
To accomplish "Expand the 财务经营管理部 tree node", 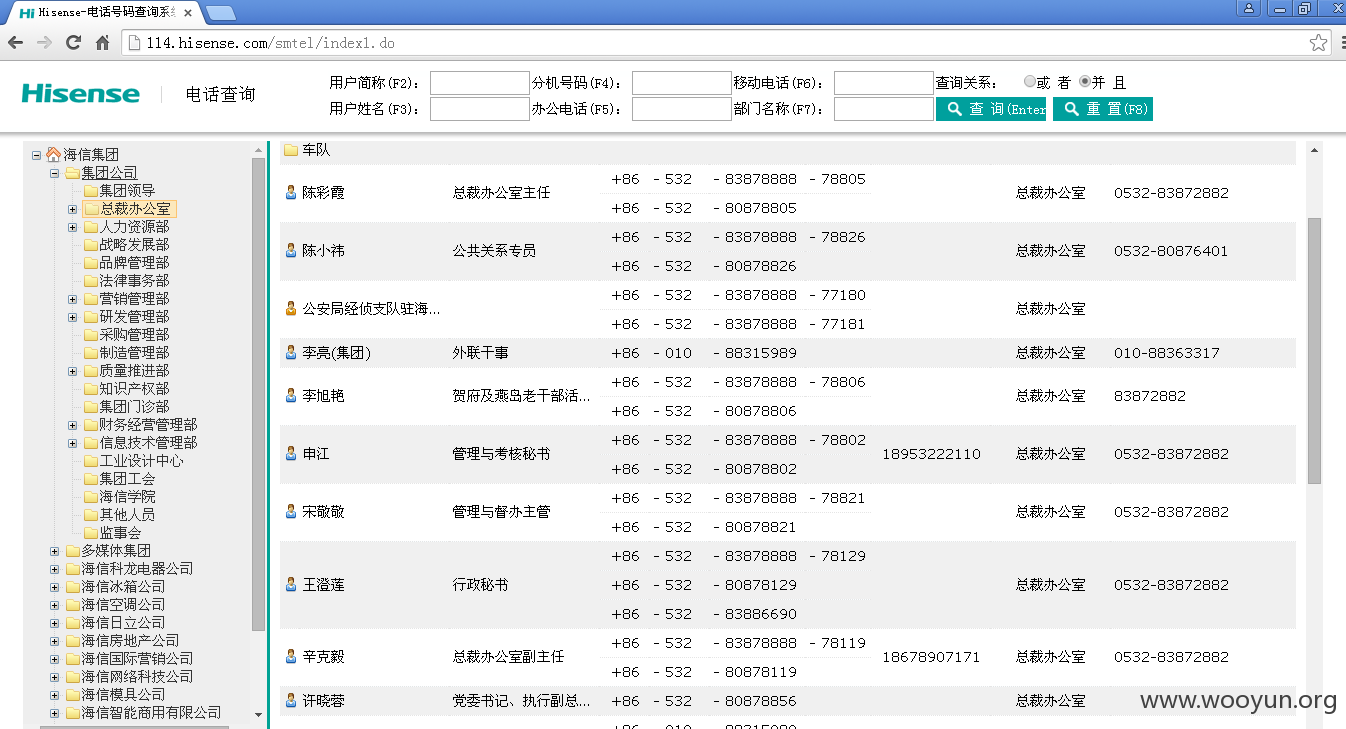I will click(72, 425).
